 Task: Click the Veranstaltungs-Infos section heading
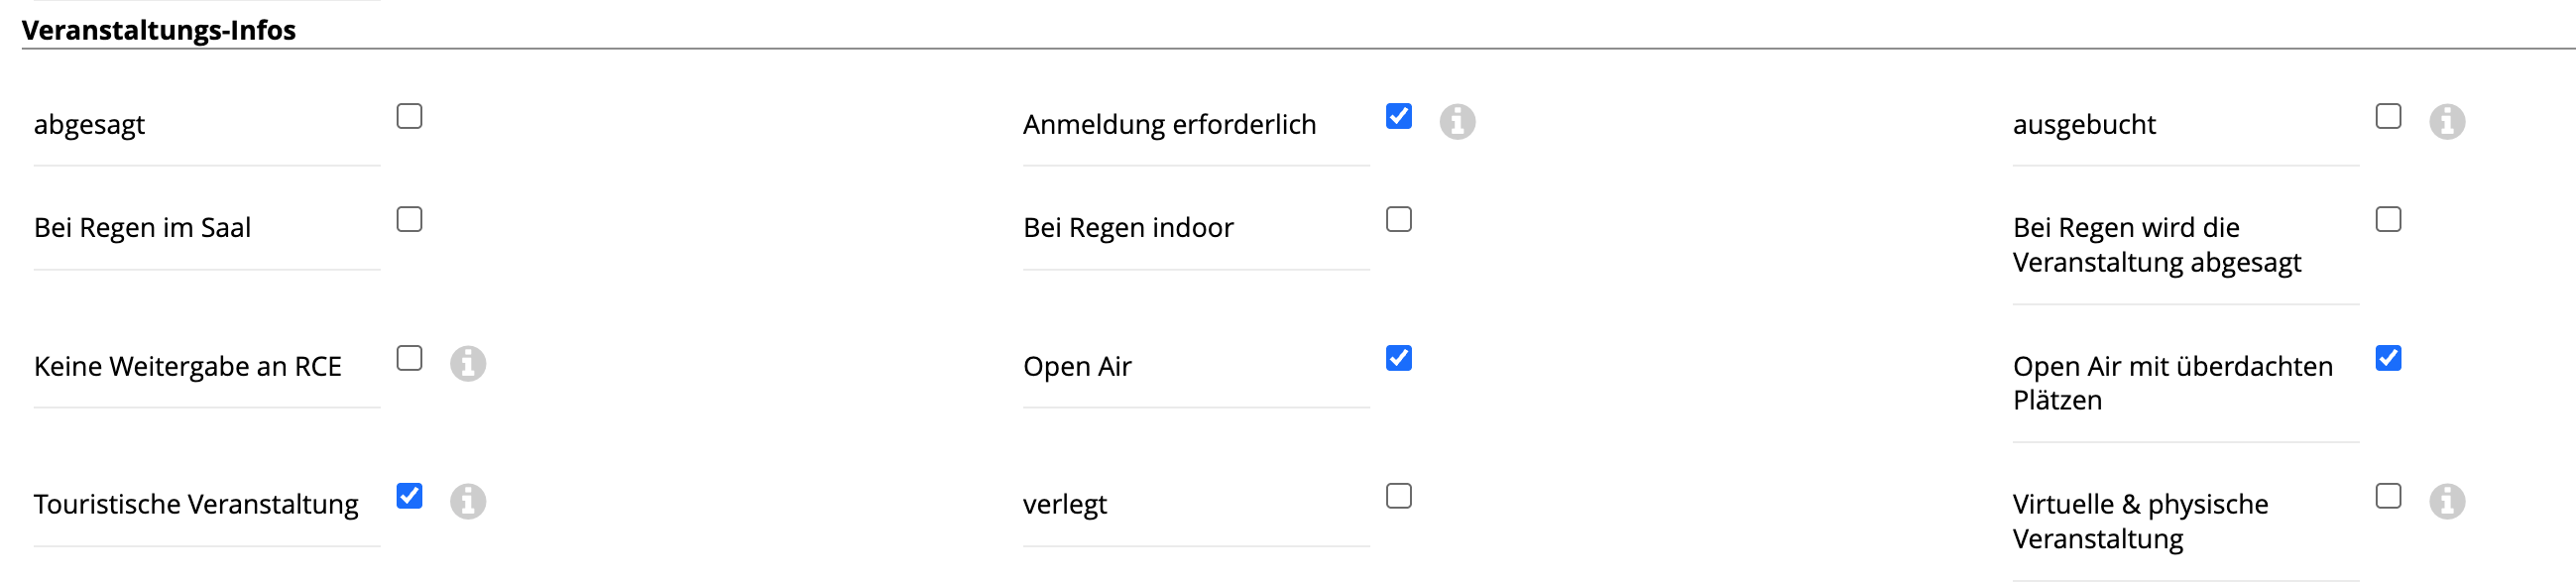click(x=159, y=30)
